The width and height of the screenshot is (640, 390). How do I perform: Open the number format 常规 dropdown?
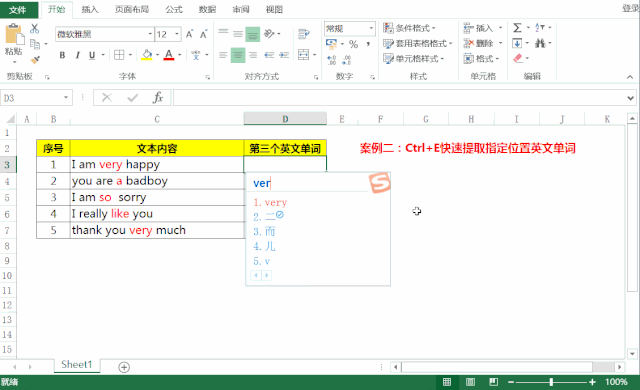point(371,28)
